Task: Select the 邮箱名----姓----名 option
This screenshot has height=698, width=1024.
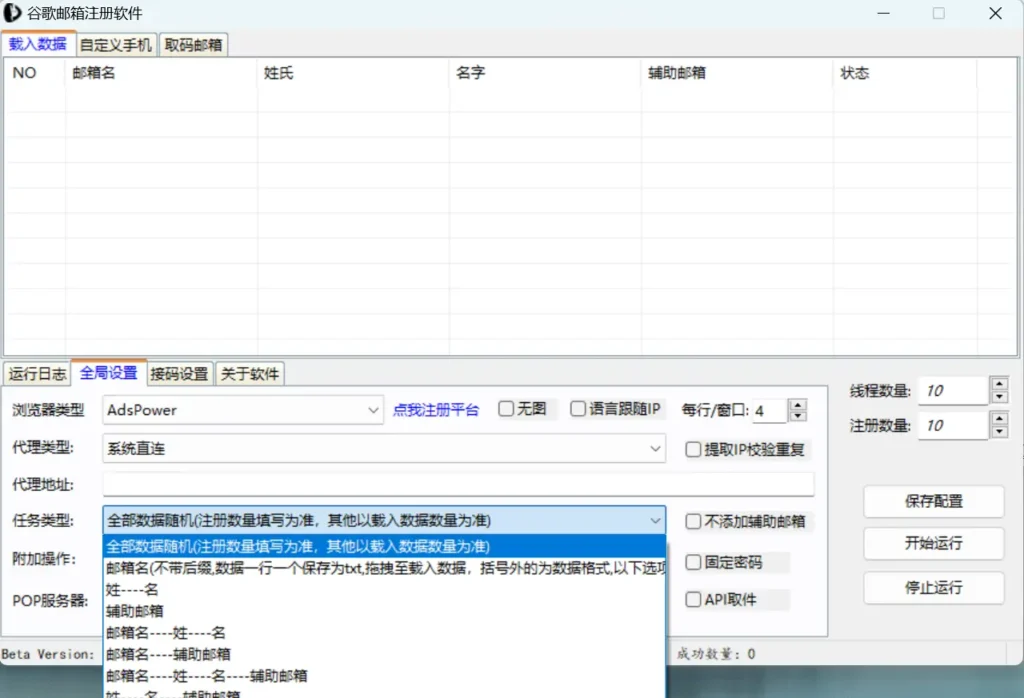Action: (384, 633)
